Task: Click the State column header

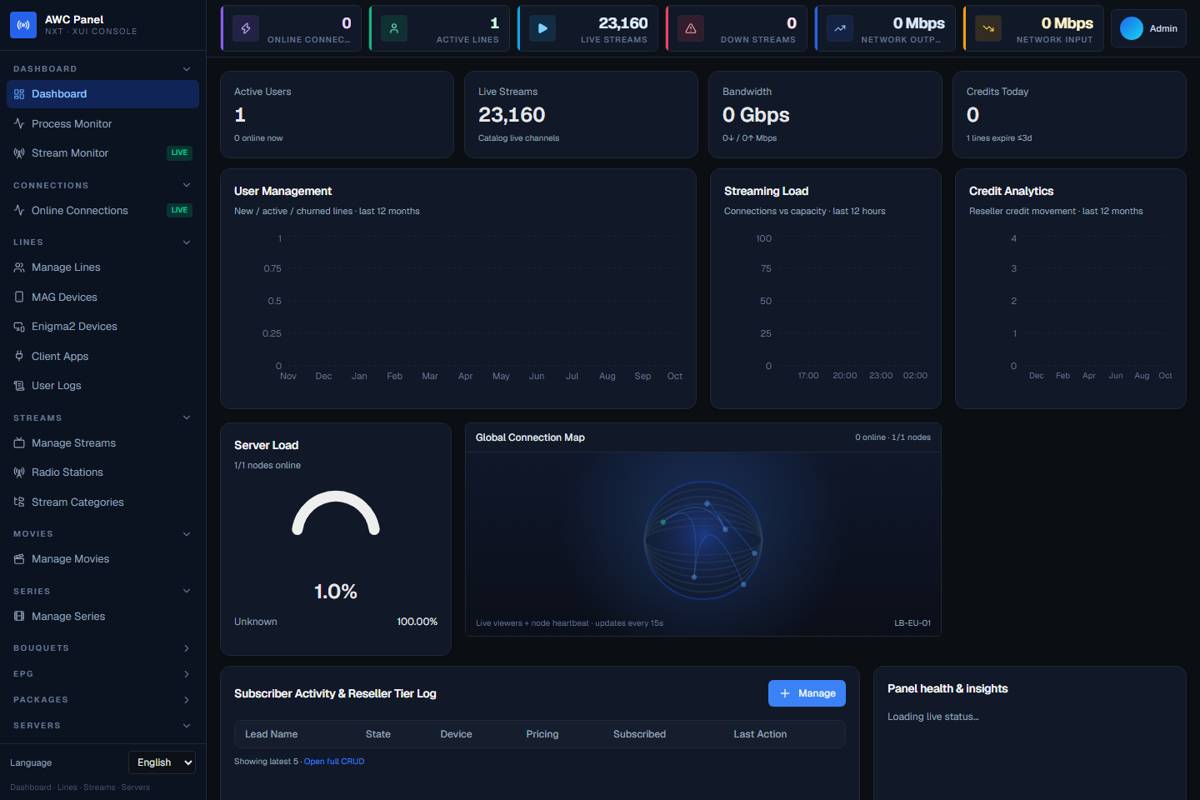Action: pyautogui.click(x=378, y=734)
